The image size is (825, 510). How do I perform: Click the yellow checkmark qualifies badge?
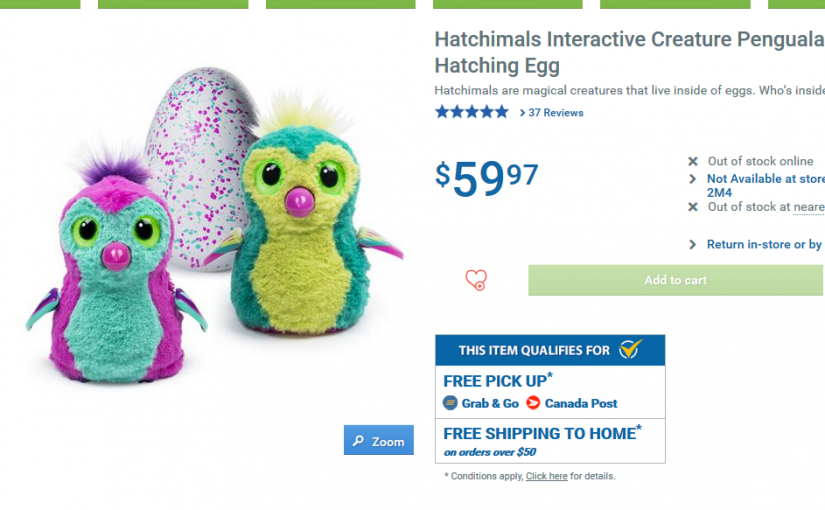coord(629,350)
